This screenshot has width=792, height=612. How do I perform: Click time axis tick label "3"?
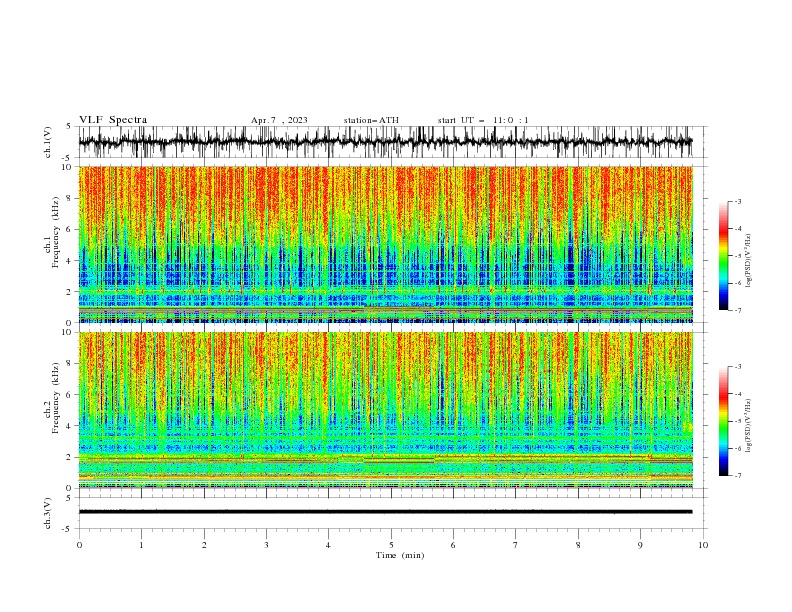click(x=266, y=545)
